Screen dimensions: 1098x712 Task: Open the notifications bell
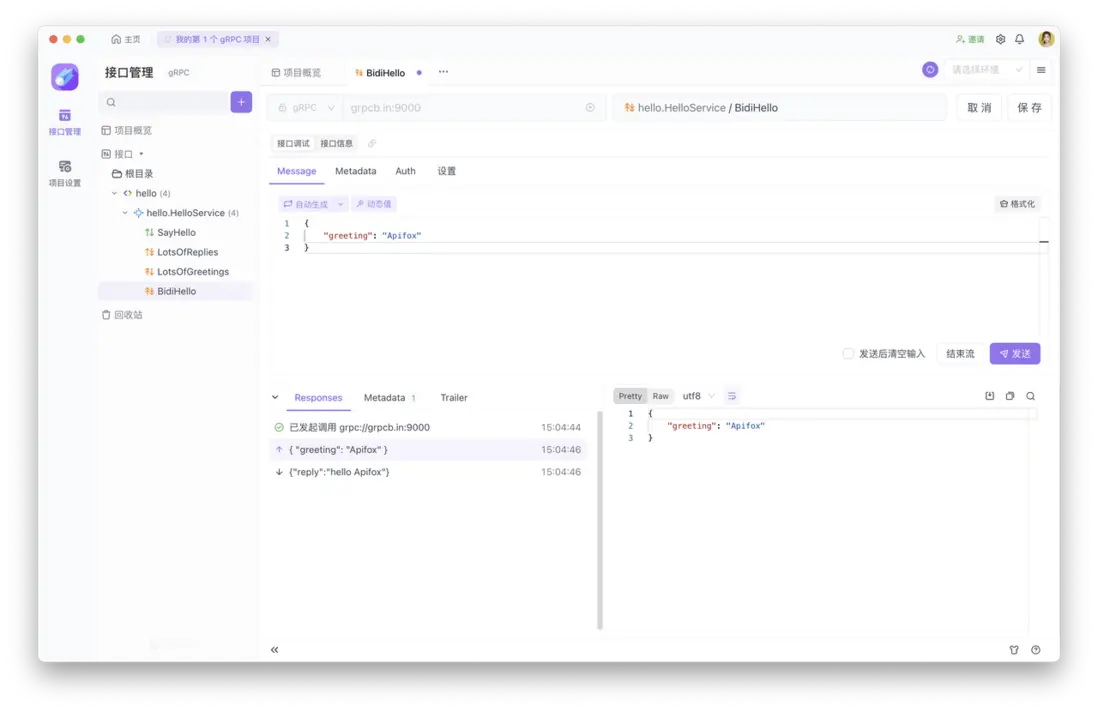[1020, 39]
